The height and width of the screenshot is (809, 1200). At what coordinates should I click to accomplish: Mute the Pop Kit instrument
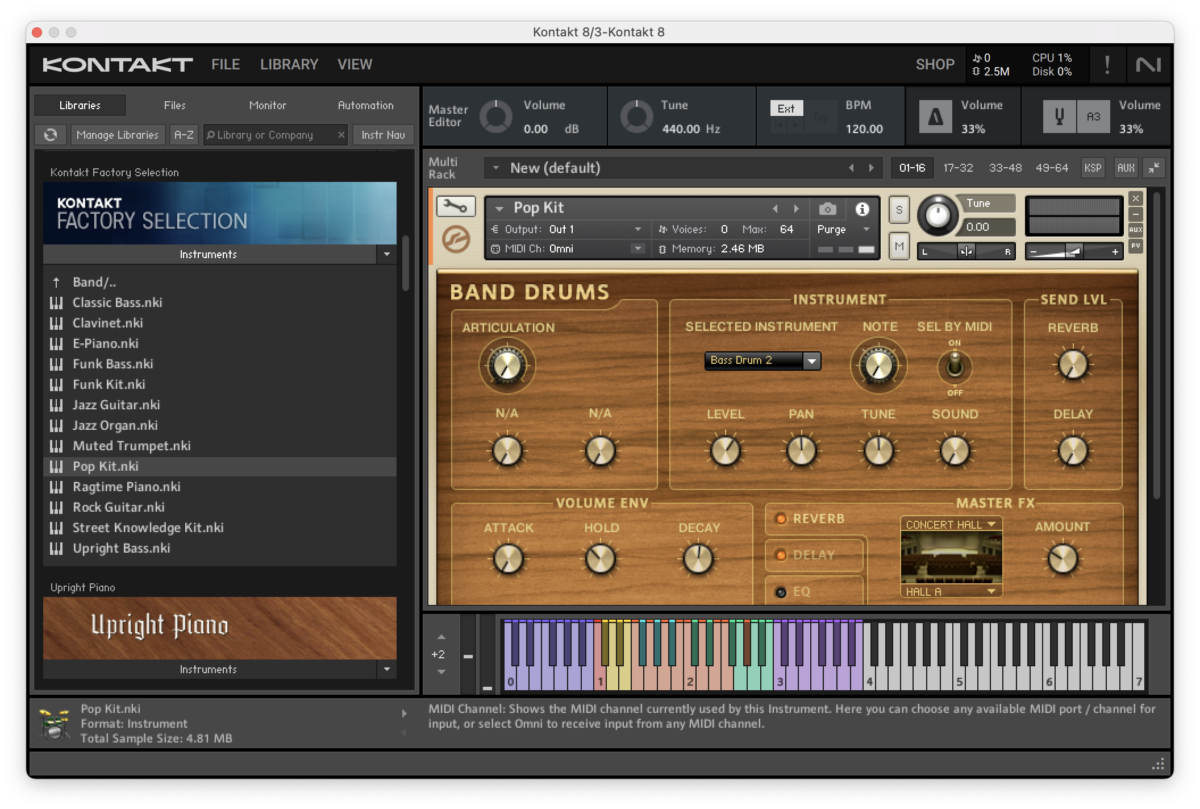tap(899, 245)
